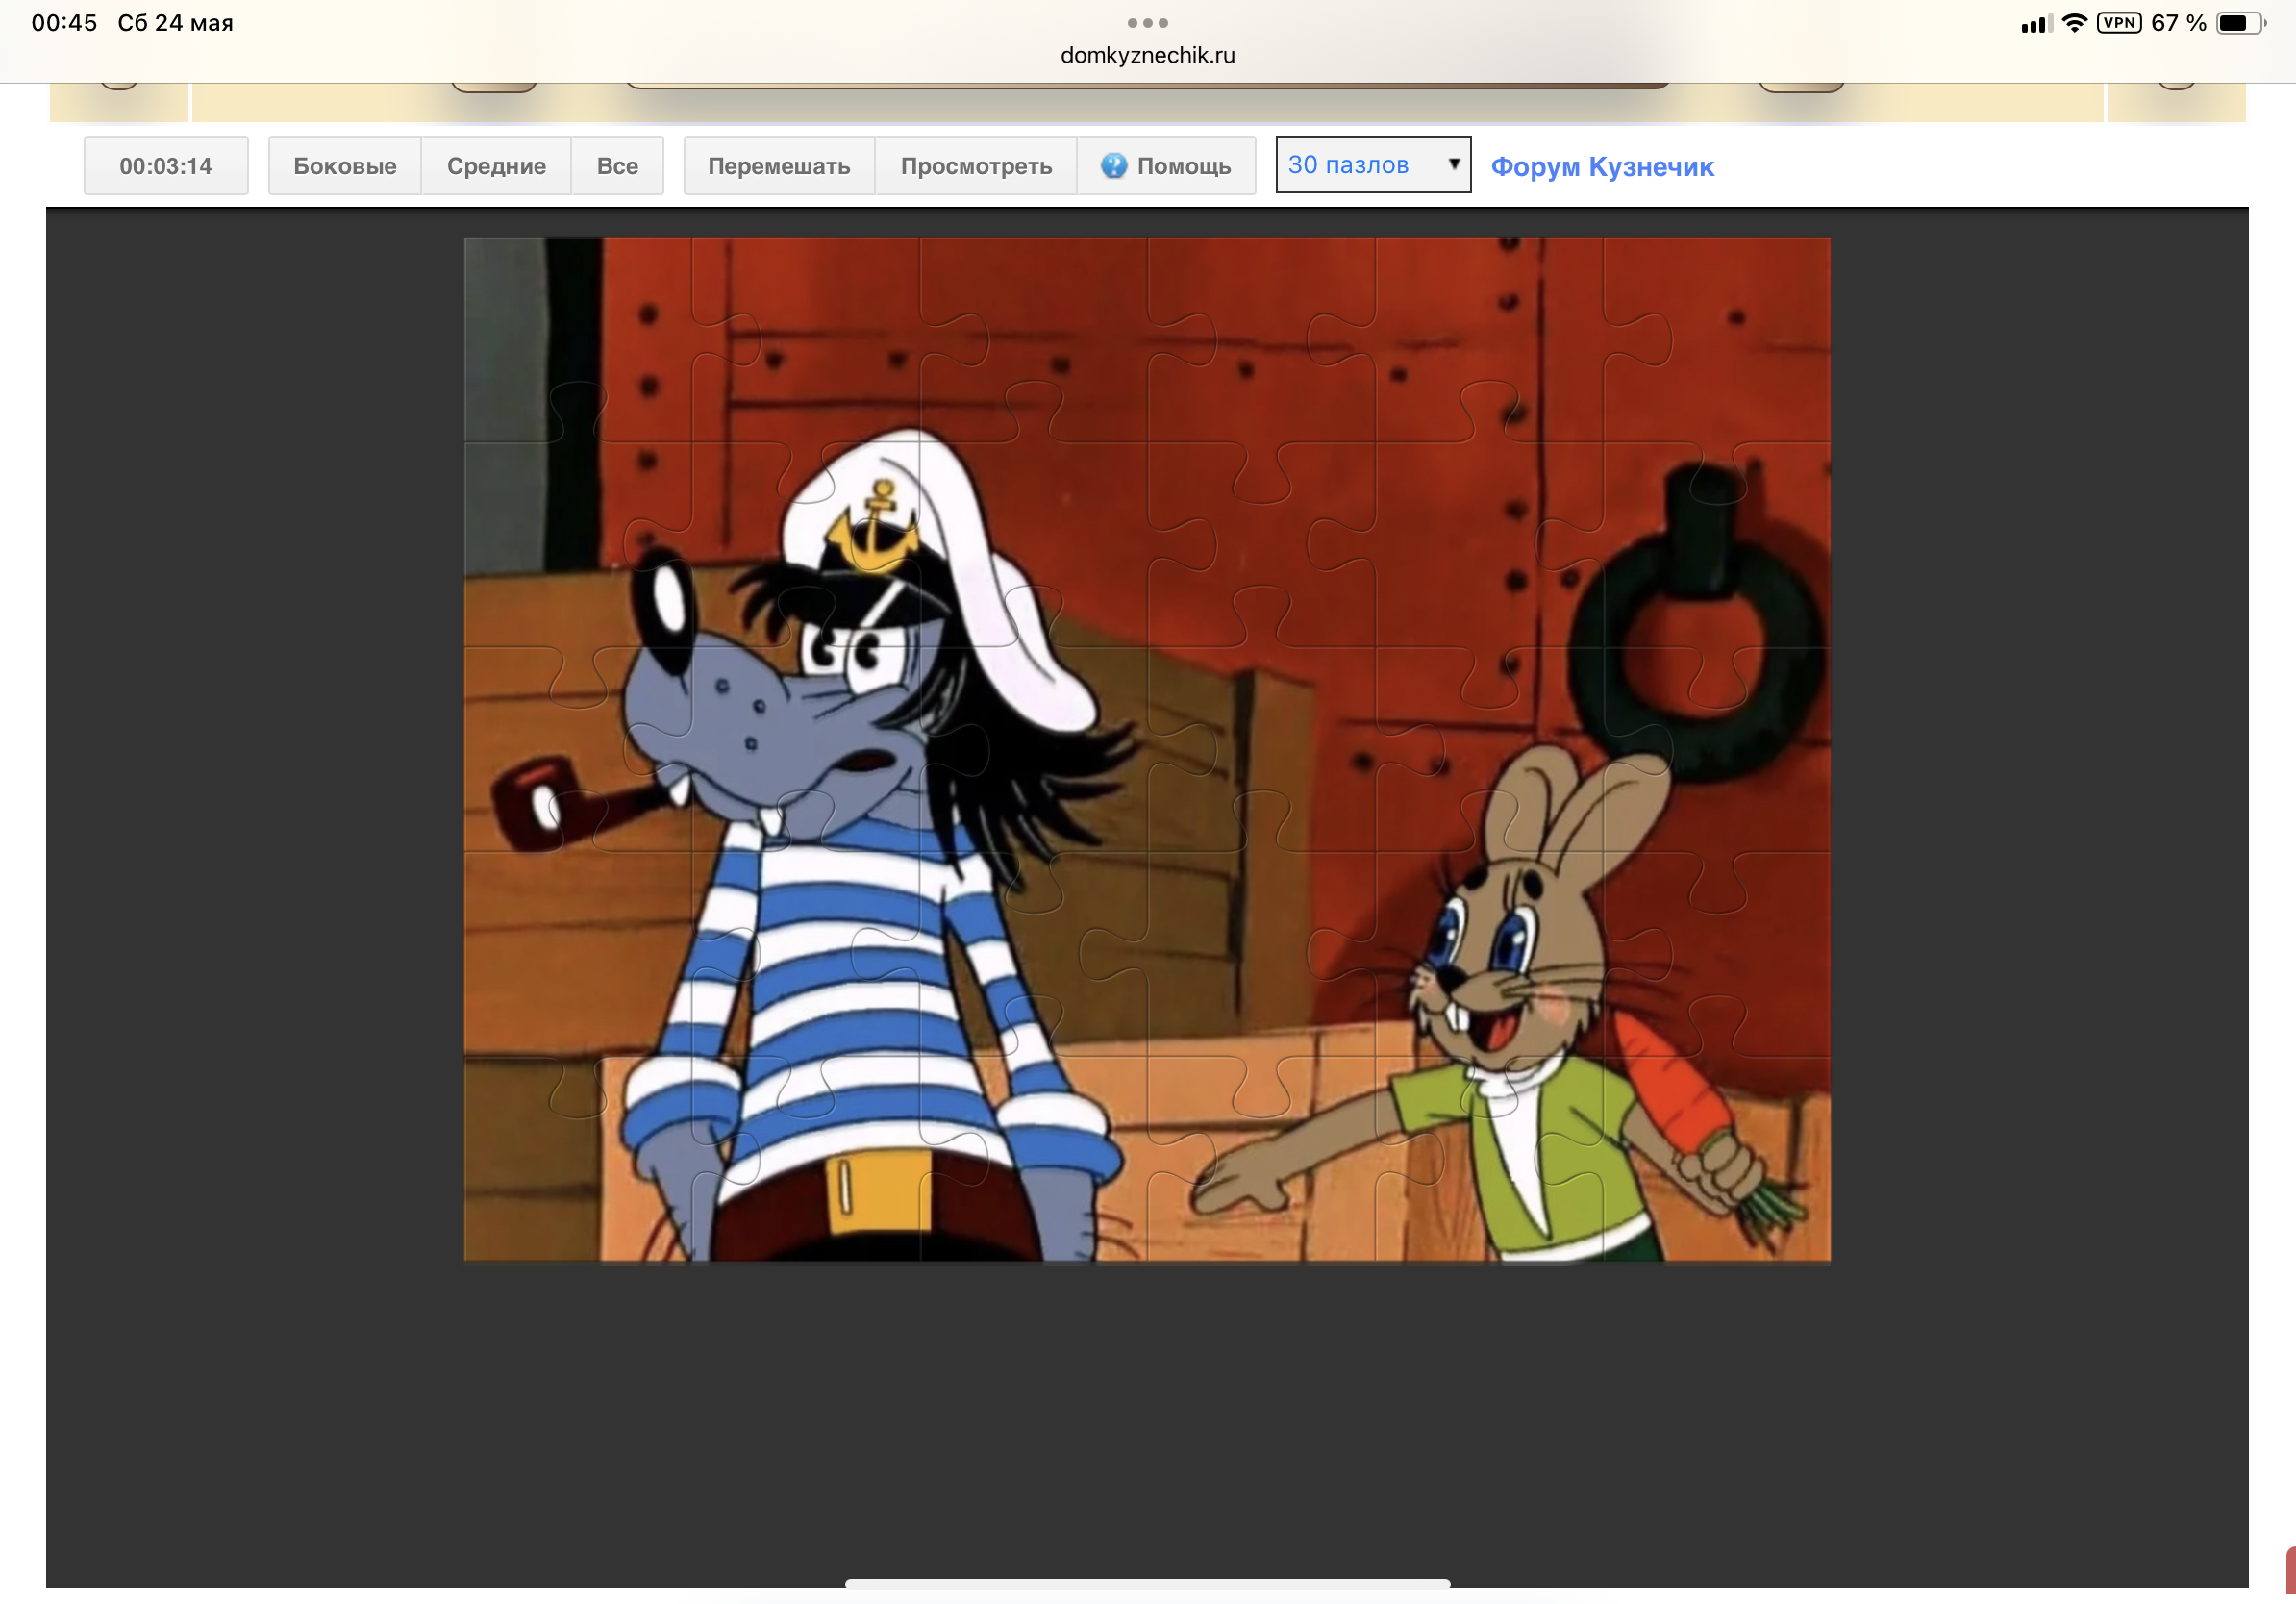Open Помощь help button
Viewport: 2296px width, 1604px height.
coord(1166,166)
